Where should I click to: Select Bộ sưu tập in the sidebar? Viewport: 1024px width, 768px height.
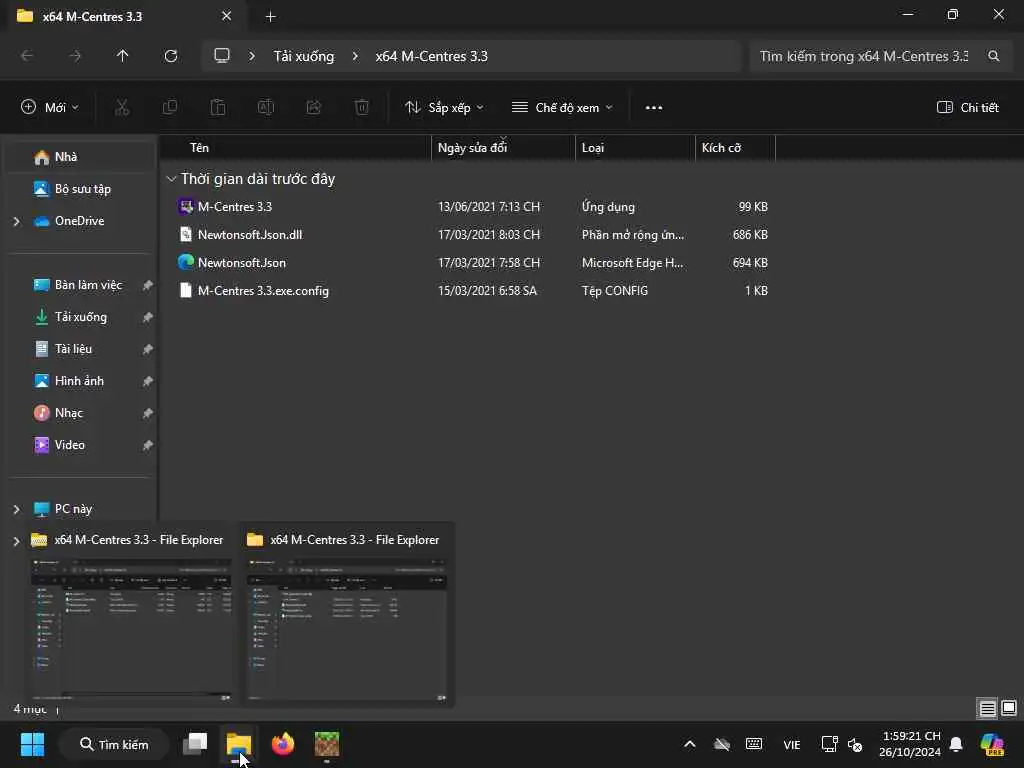[81, 189]
